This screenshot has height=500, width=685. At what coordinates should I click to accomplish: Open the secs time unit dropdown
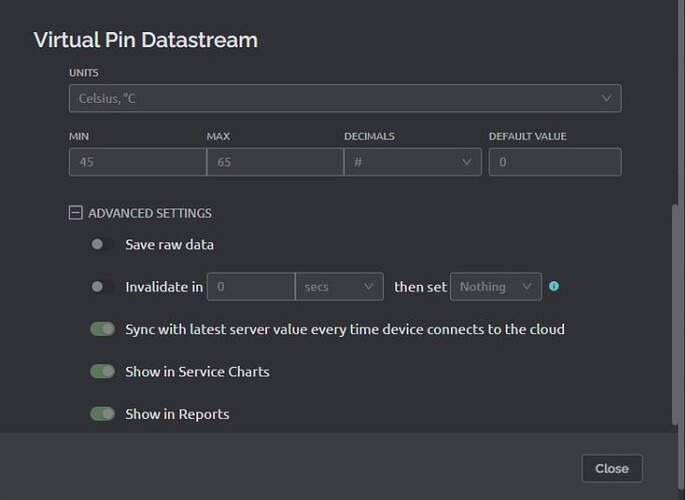point(339,286)
